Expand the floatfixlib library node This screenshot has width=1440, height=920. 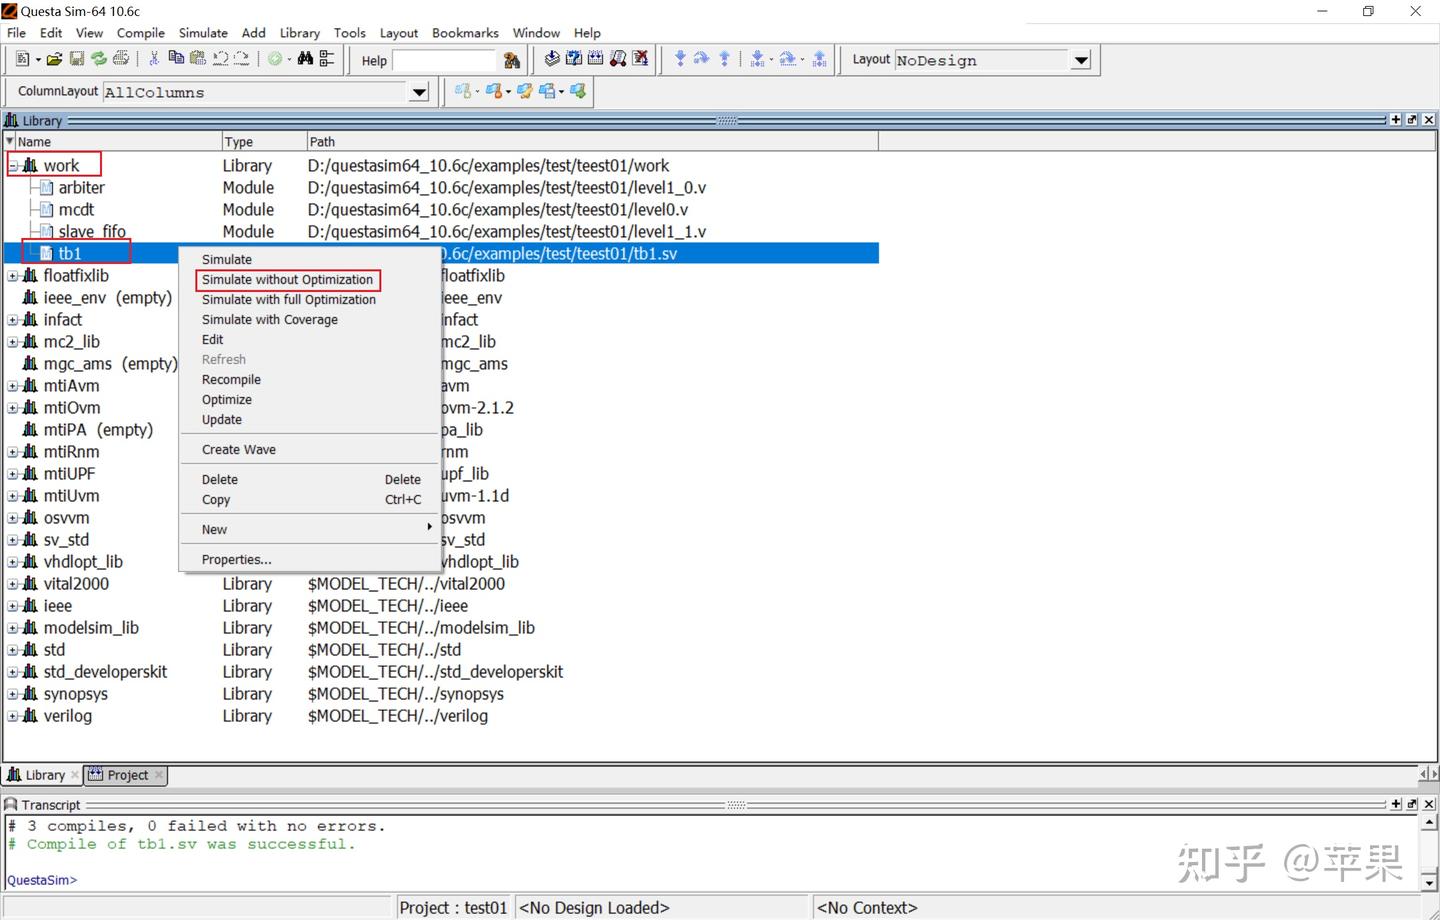13,276
